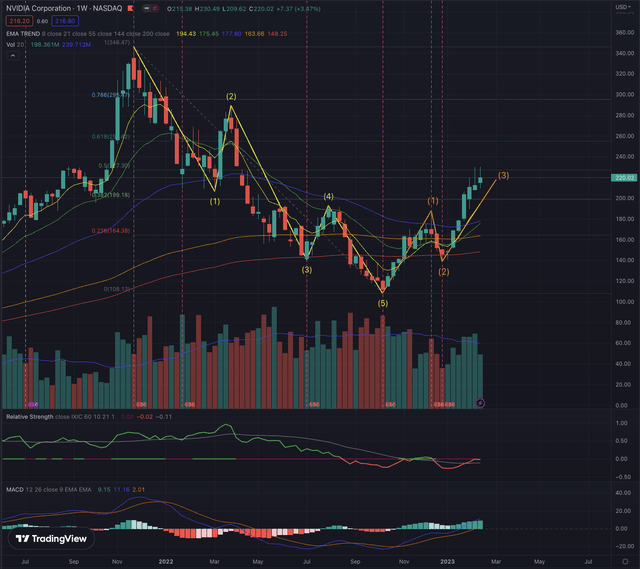The height and width of the screenshot is (569, 640).
Task: Click the Mar label after 2023
Action: (x=496, y=562)
